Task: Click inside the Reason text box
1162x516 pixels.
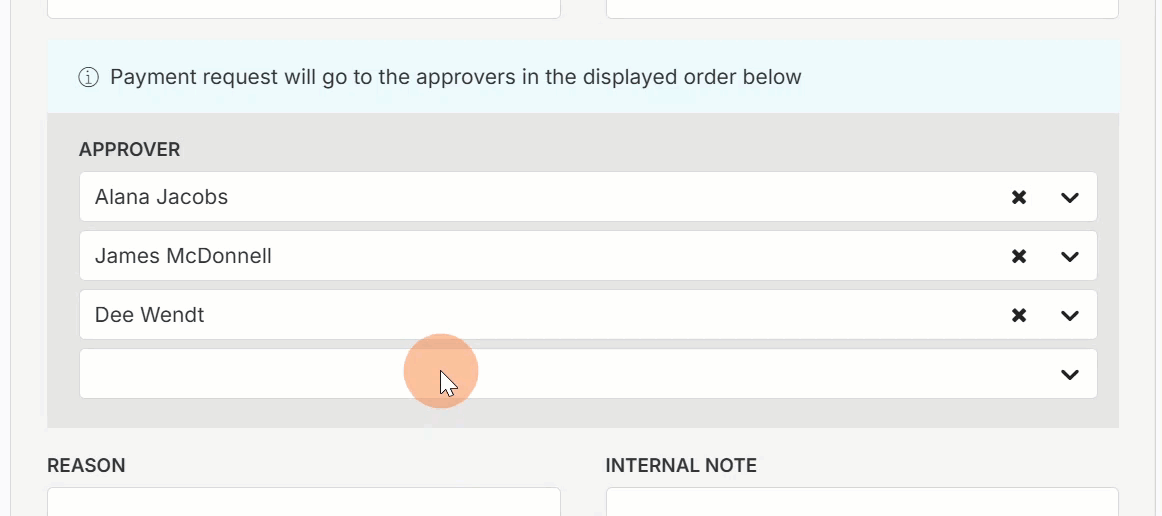Action: click(304, 502)
